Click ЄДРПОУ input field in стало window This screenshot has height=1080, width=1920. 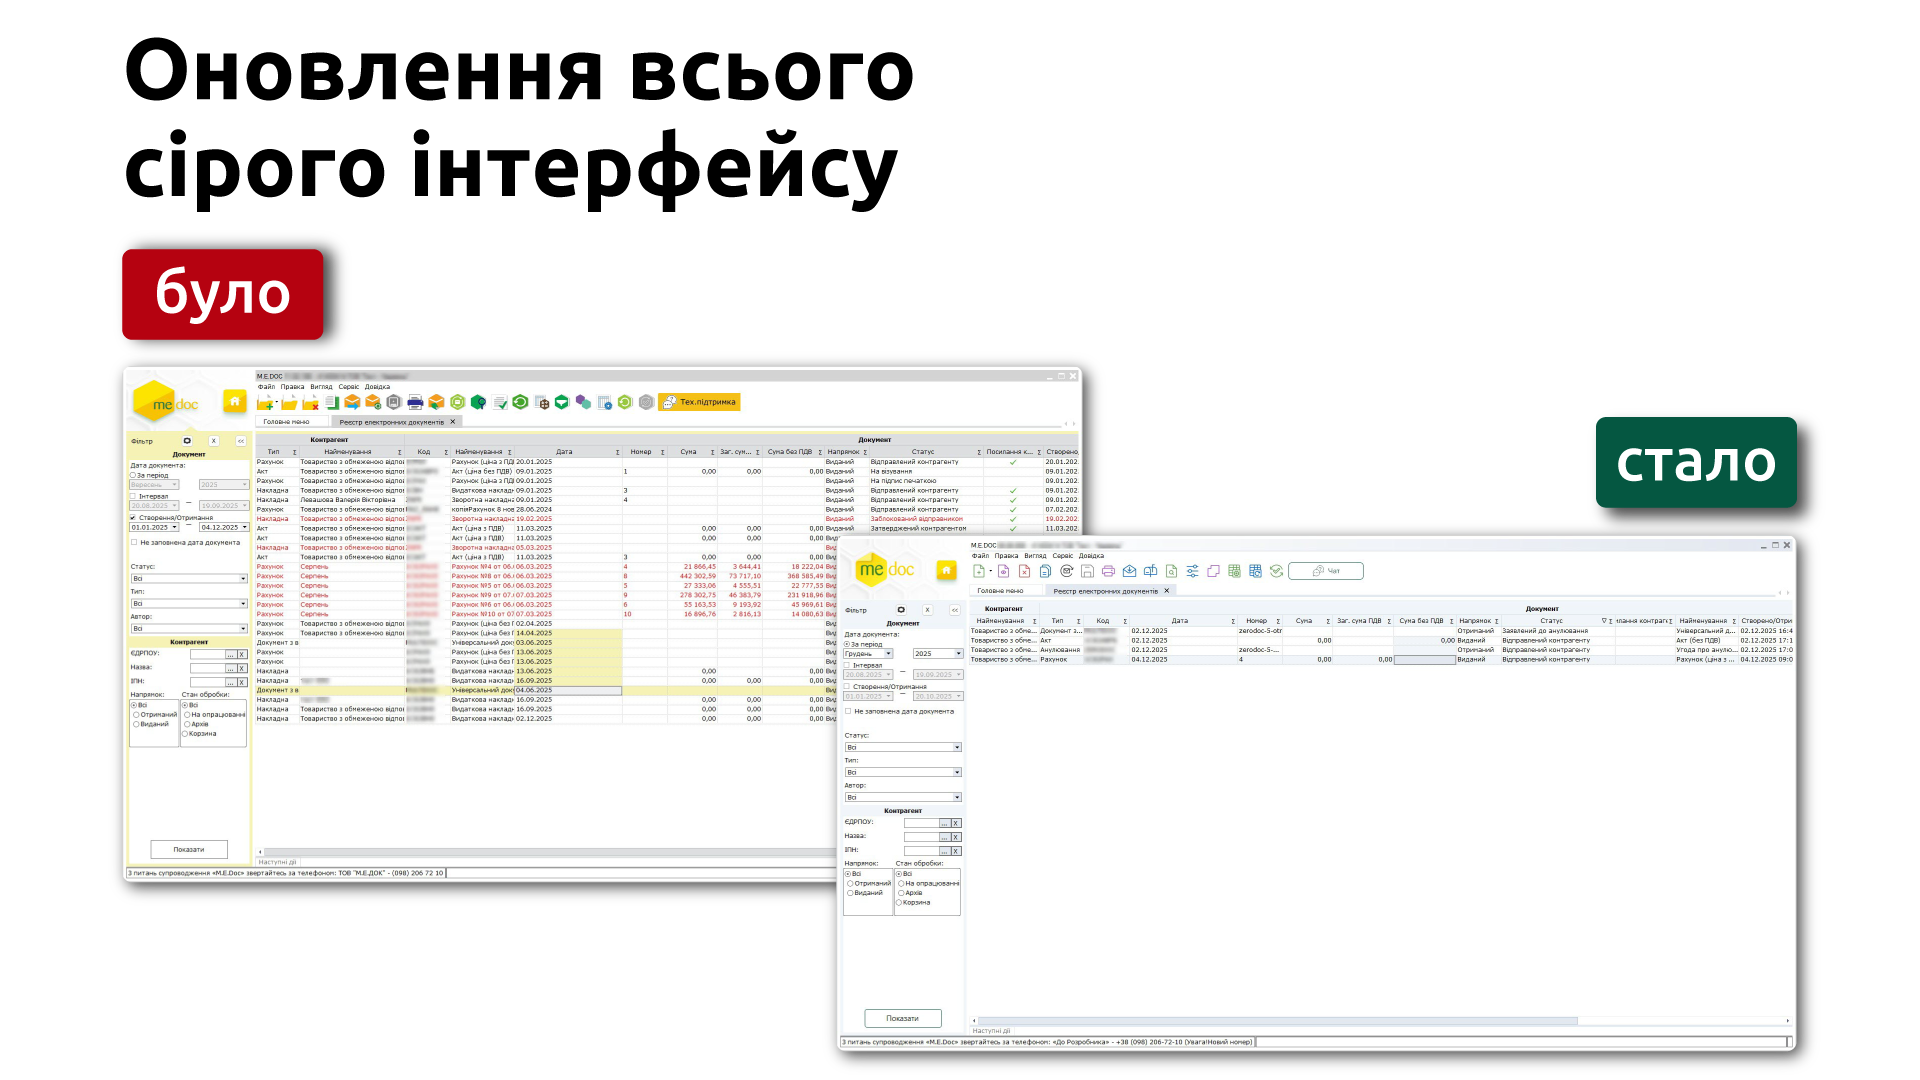(920, 823)
